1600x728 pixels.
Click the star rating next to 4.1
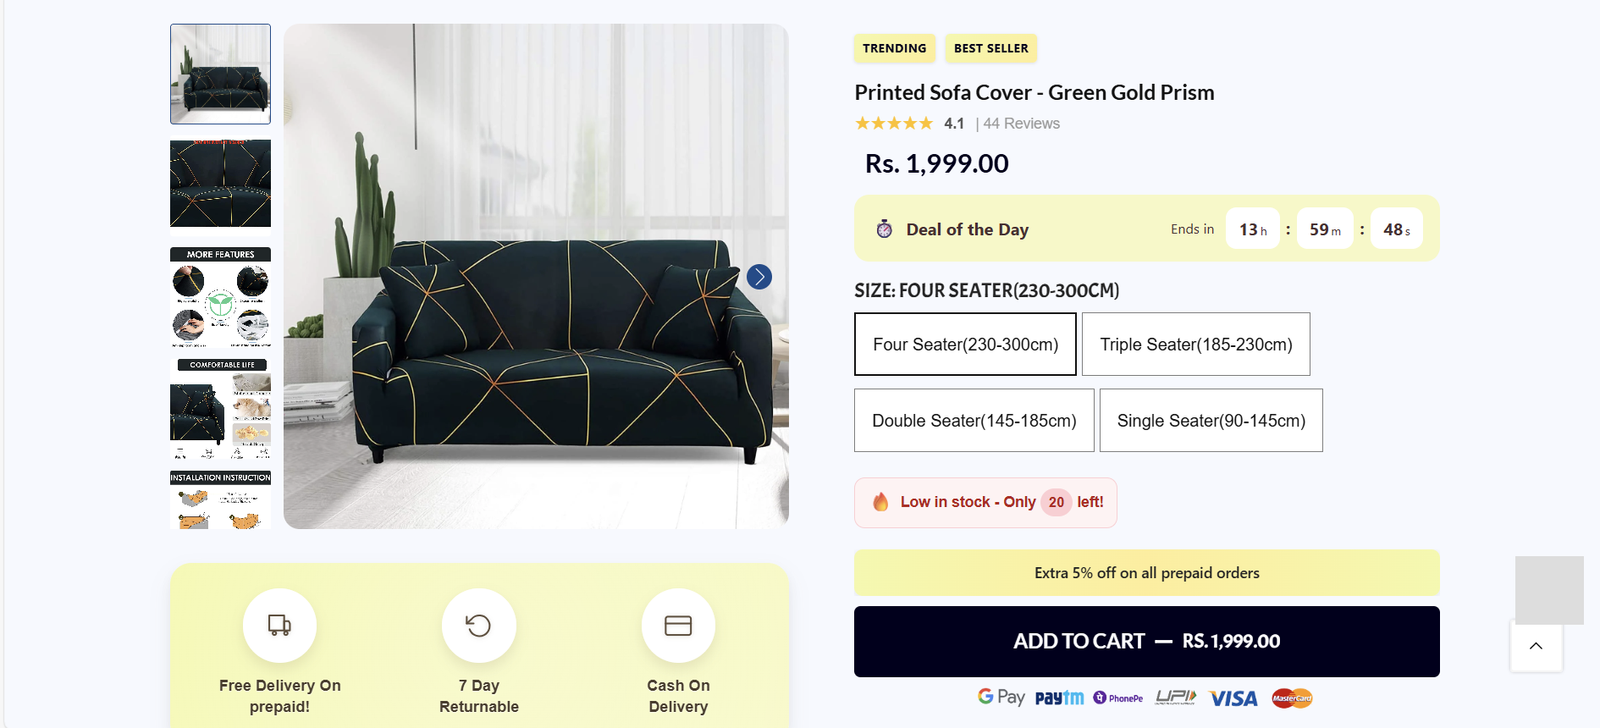[x=894, y=124]
